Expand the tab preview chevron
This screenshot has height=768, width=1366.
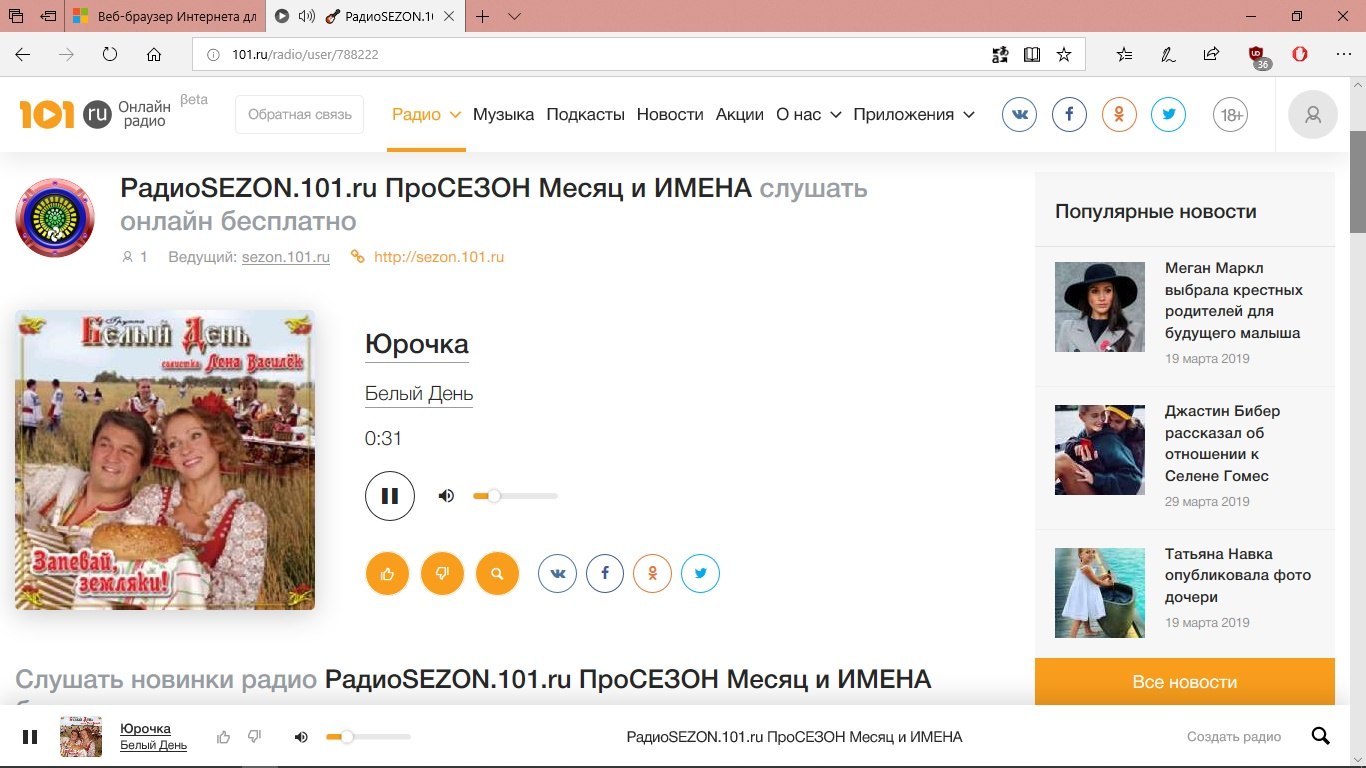[514, 16]
